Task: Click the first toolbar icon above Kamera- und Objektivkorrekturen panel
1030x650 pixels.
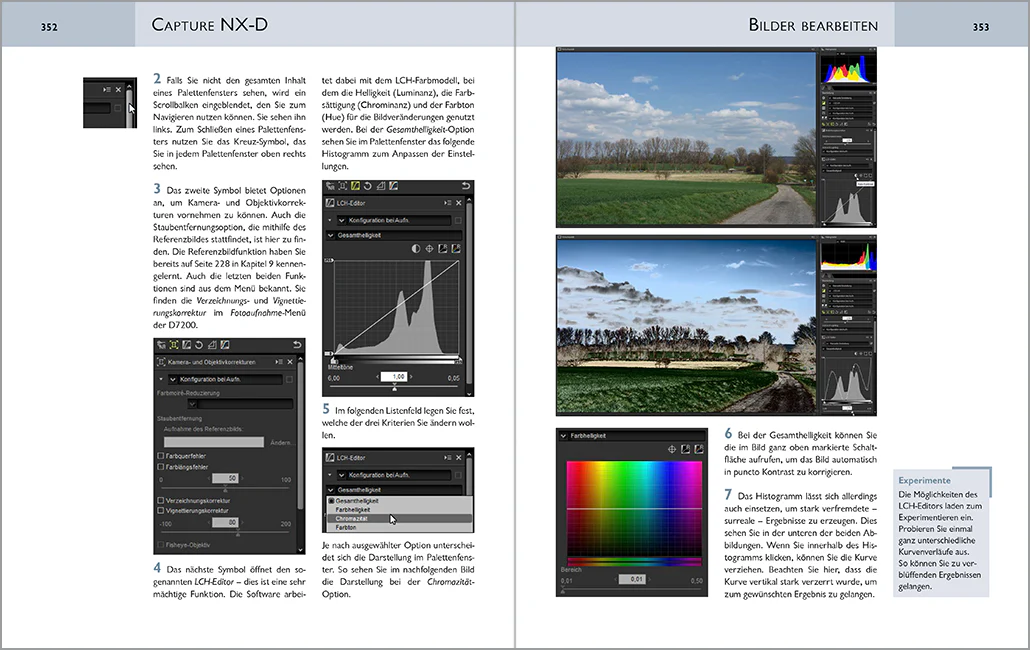Action: pos(161,345)
